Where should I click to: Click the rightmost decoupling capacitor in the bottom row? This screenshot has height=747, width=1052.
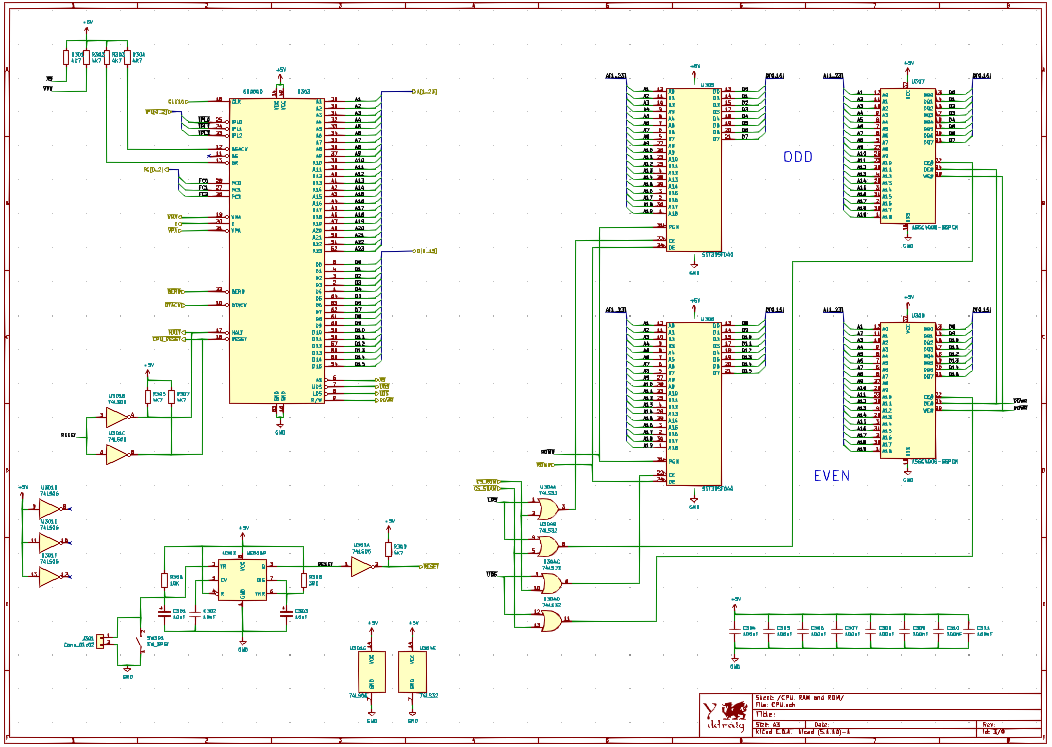969,630
